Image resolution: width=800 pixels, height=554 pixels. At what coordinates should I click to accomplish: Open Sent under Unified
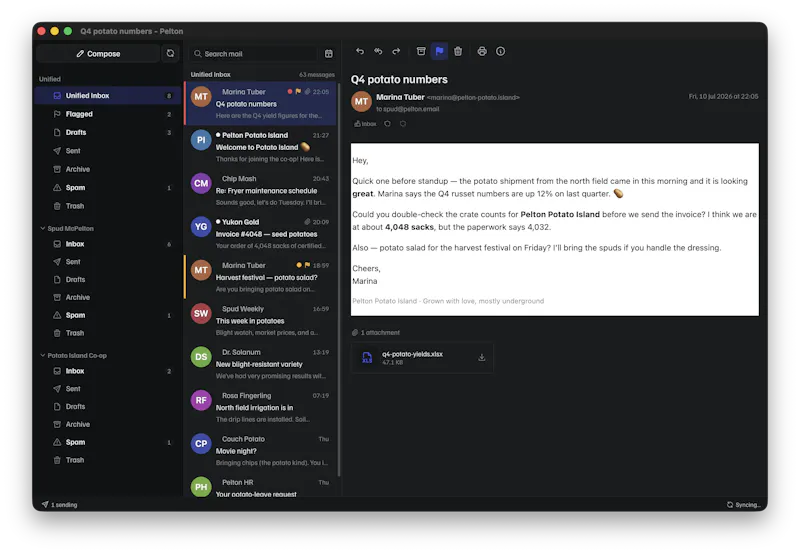tap(107, 150)
